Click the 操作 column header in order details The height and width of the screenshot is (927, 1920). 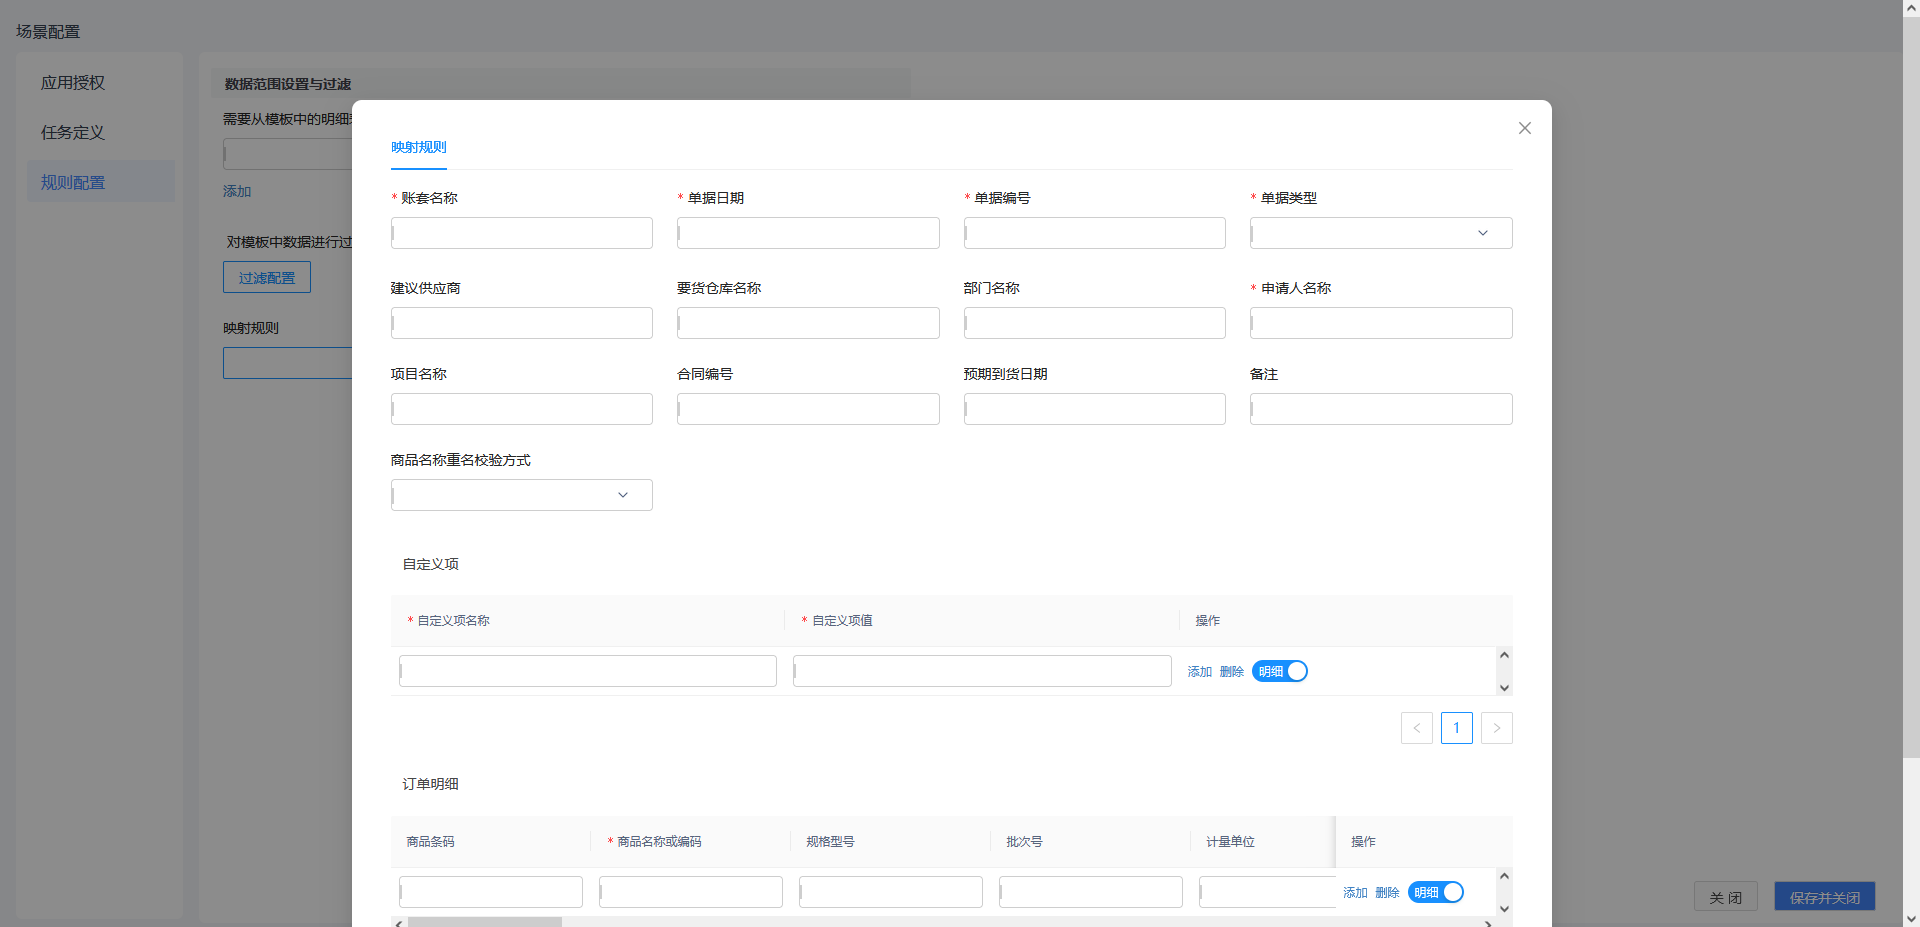tap(1364, 842)
